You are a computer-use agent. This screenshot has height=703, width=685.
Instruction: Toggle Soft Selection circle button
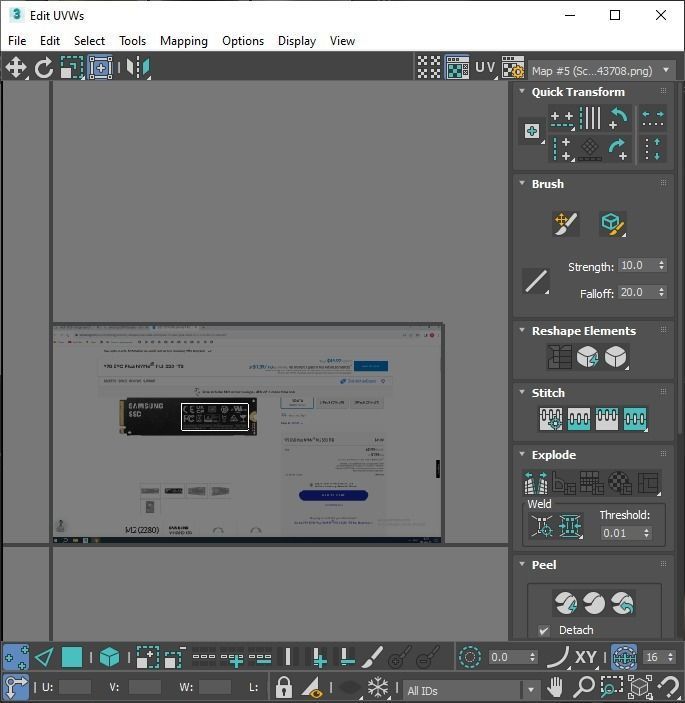(x=469, y=657)
